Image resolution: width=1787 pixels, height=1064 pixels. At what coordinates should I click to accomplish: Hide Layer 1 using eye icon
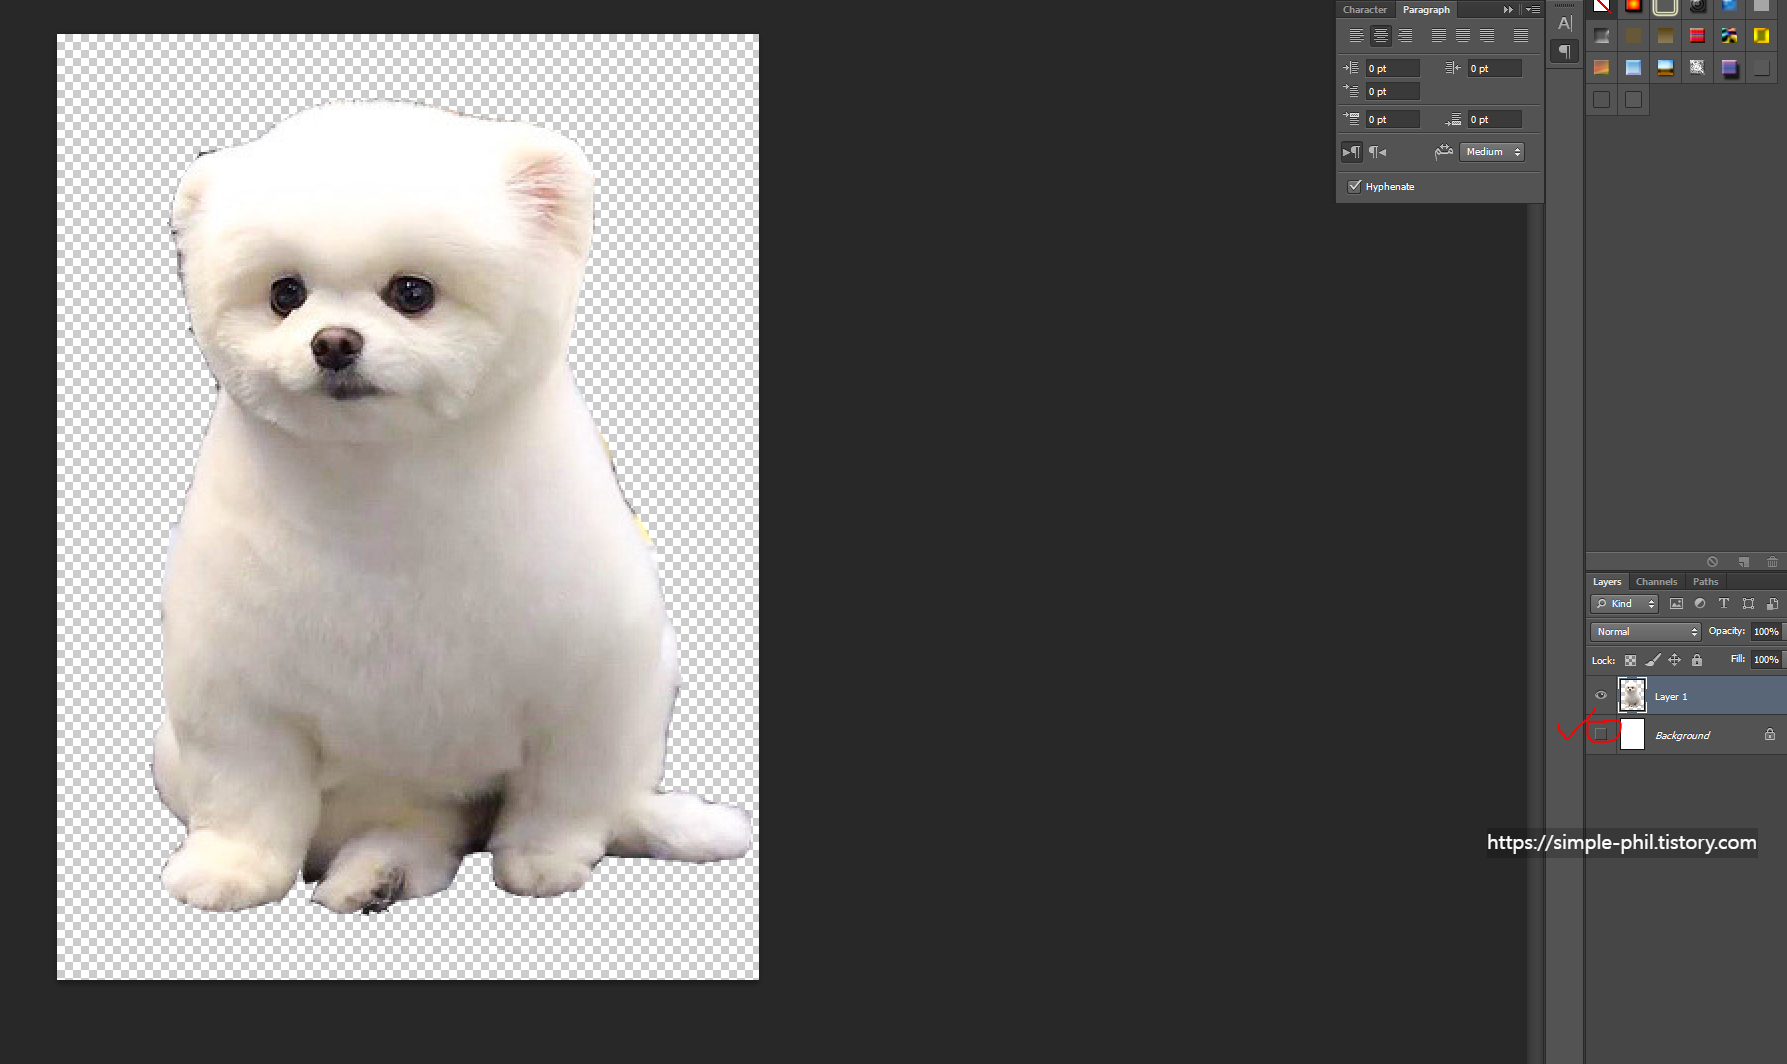click(x=1600, y=696)
